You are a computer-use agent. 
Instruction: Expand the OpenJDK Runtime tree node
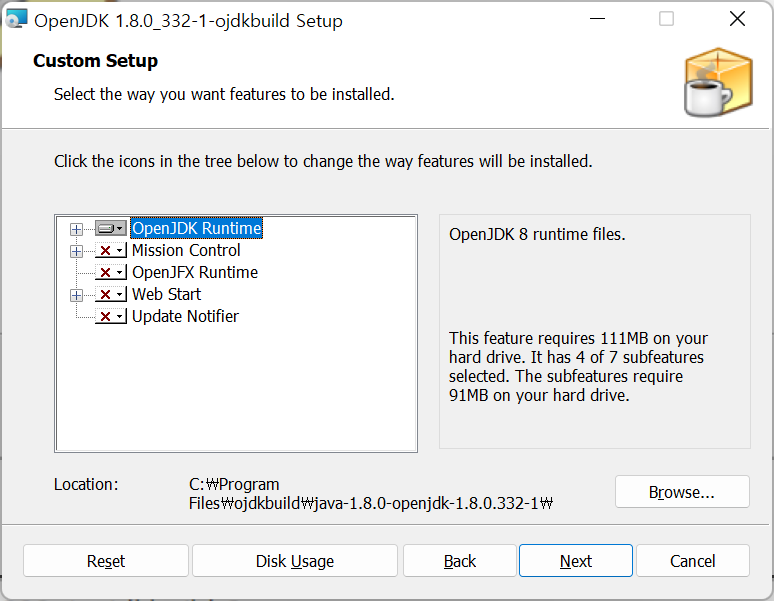pyautogui.click(x=76, y=229)
